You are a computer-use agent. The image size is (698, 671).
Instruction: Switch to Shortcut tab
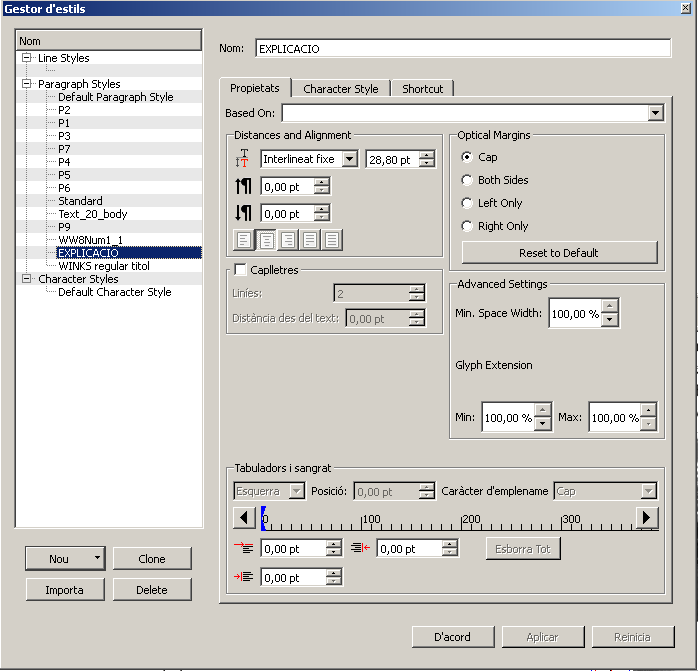tap(422, 89)
